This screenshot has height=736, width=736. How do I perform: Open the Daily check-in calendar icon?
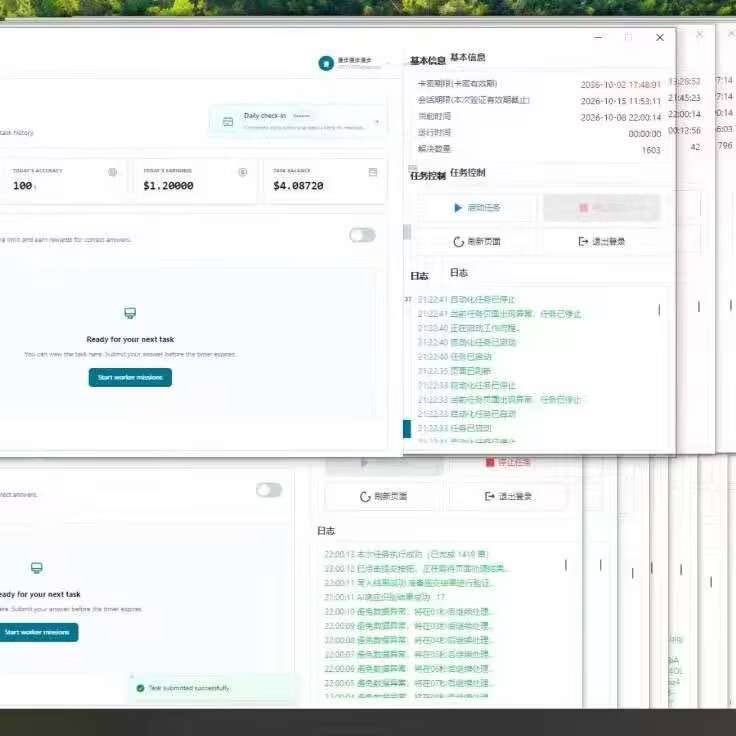(228, 122)
